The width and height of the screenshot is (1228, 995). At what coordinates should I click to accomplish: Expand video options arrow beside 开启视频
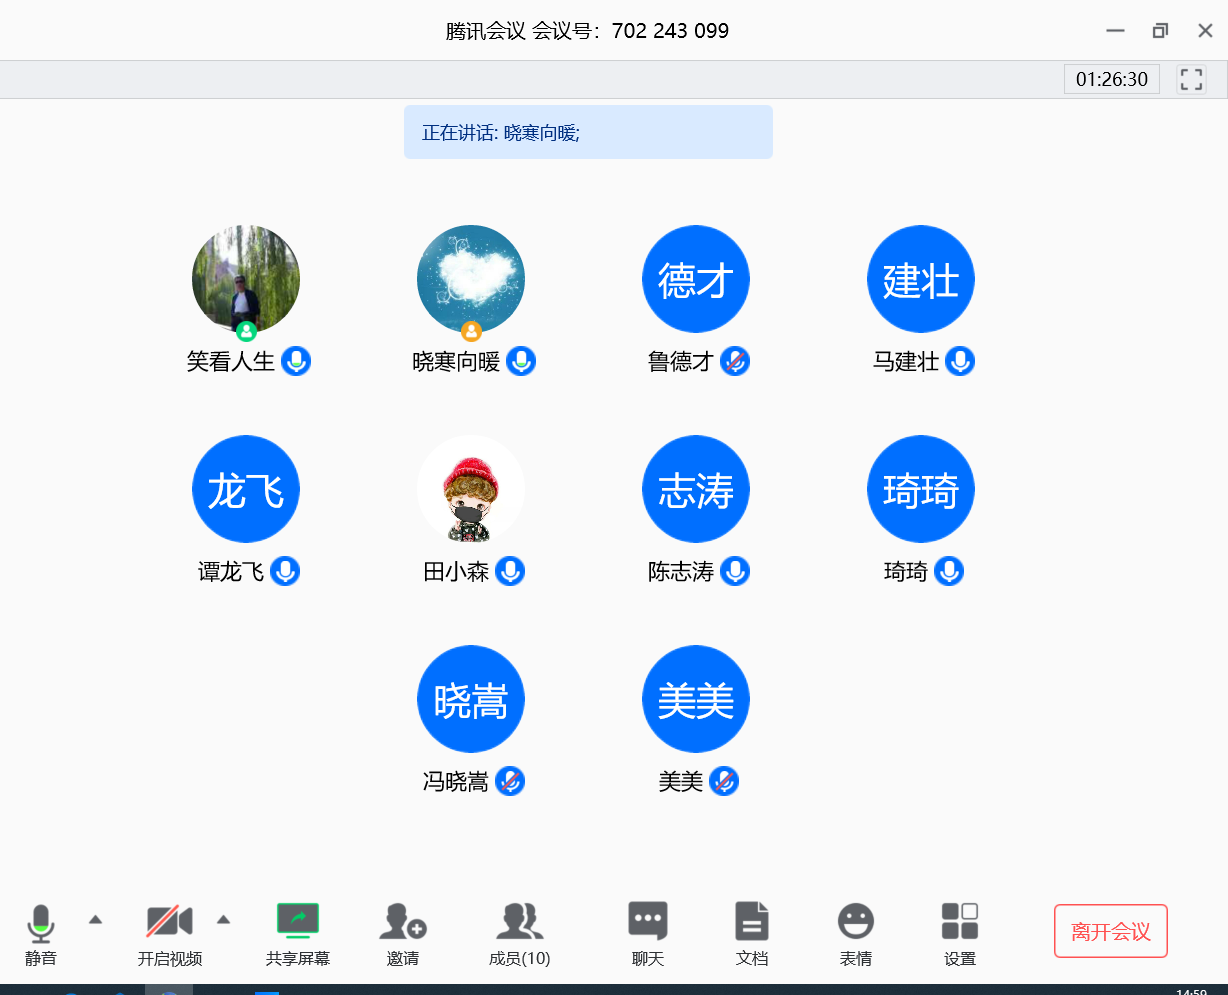point(224,919)
